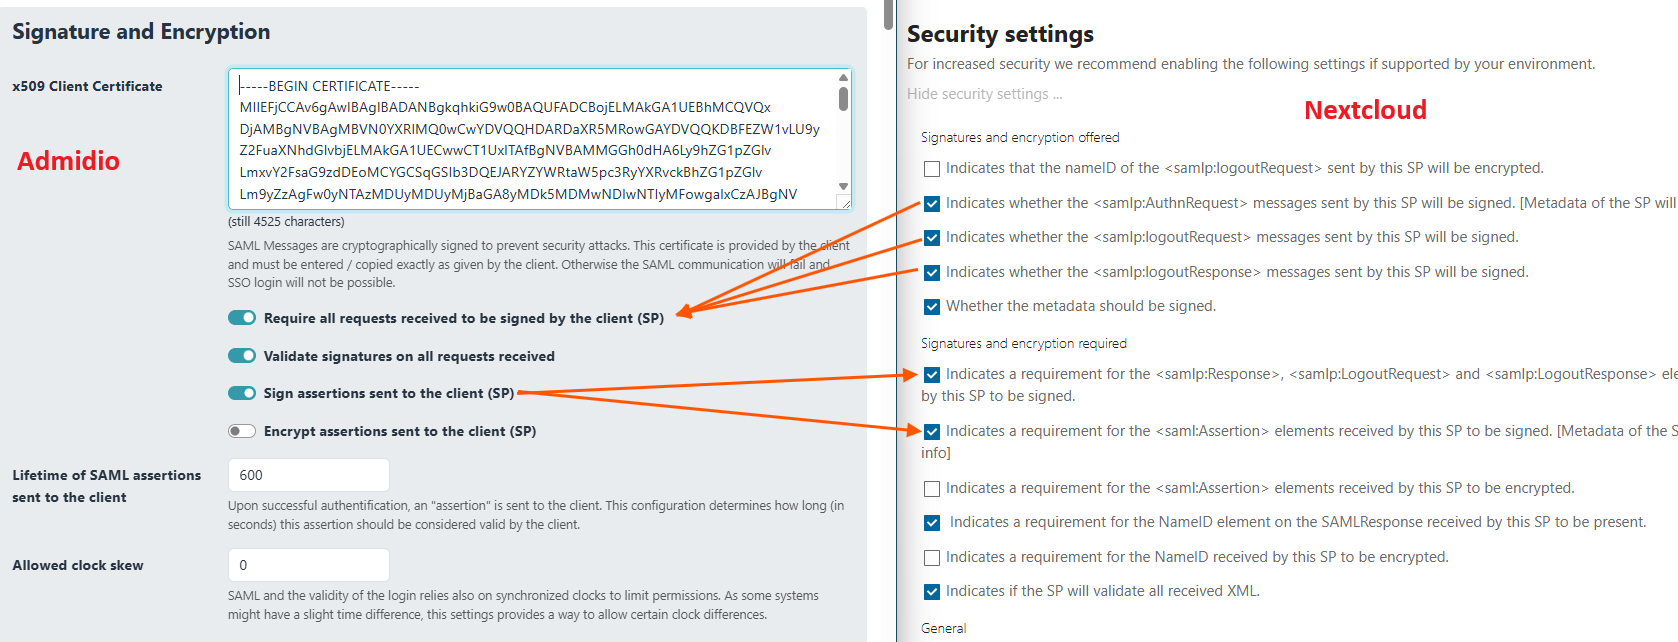
Task: Check the NameID received encrypted requirement checkbox
Action: (932, 558)
